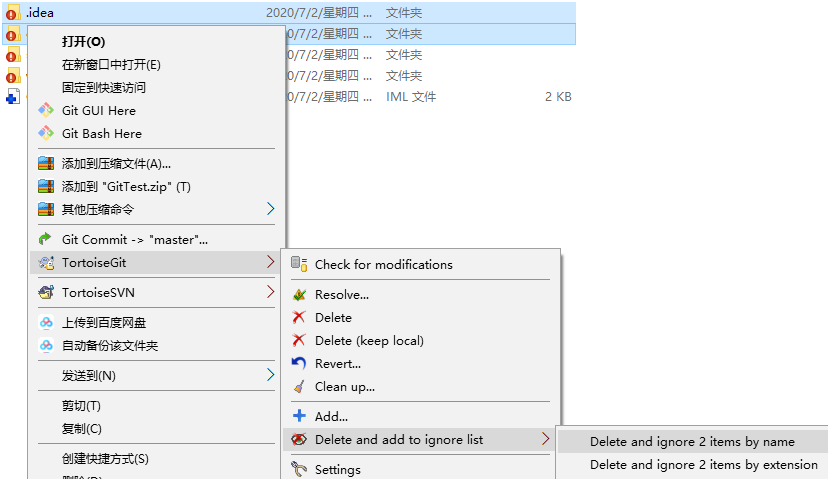Click the red X icon beside Delete
Viewport: 828px width, 479px height.
(299, 317)
